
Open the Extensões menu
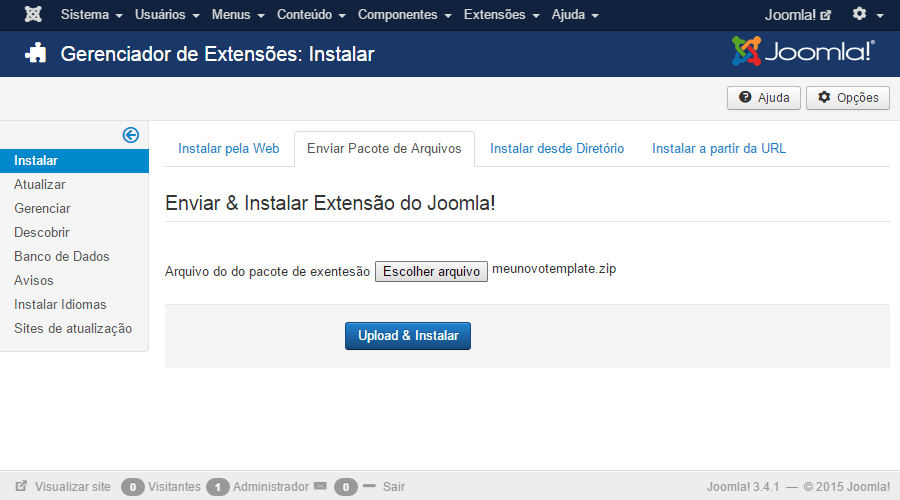click(502, 14)
